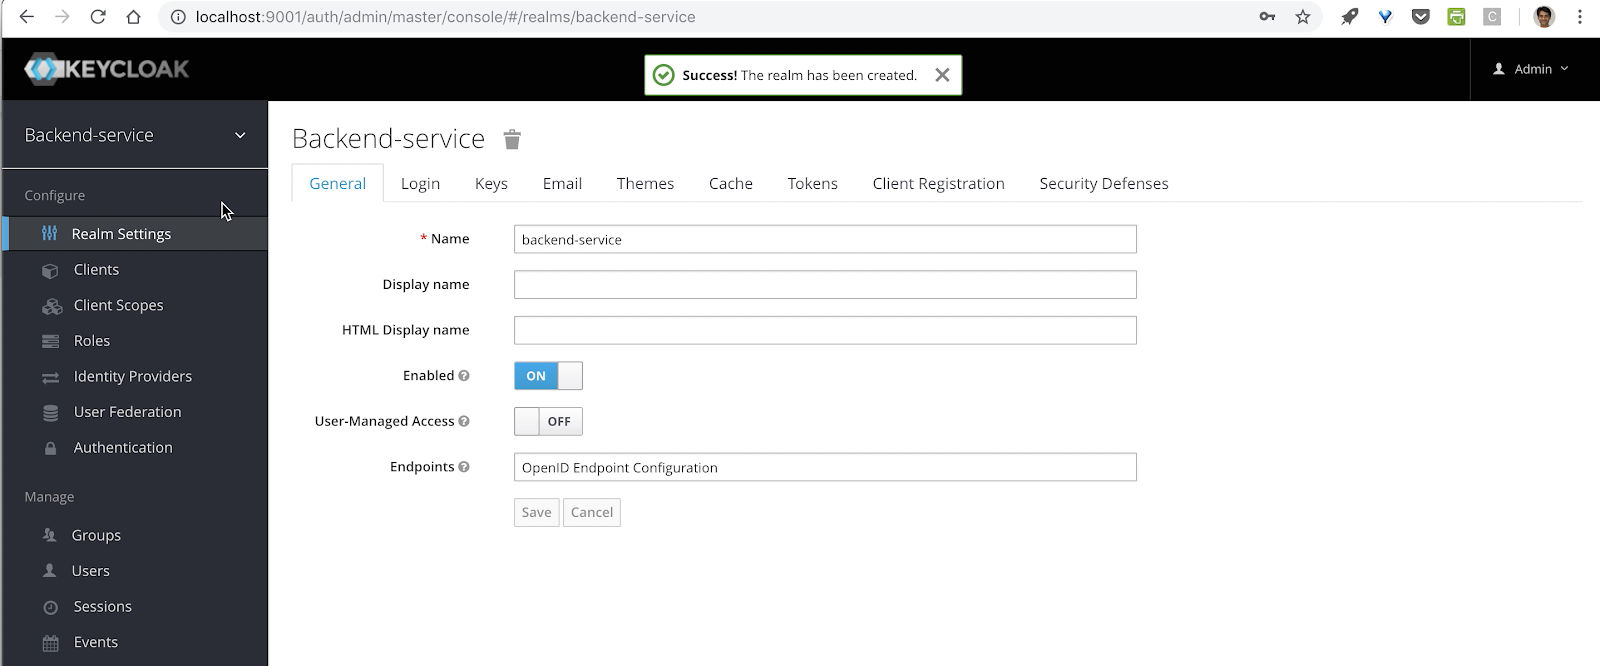The width and height of the screenshot is (1600, 666).
Task: Click the Events calendar icon
Action: point(50,643)
